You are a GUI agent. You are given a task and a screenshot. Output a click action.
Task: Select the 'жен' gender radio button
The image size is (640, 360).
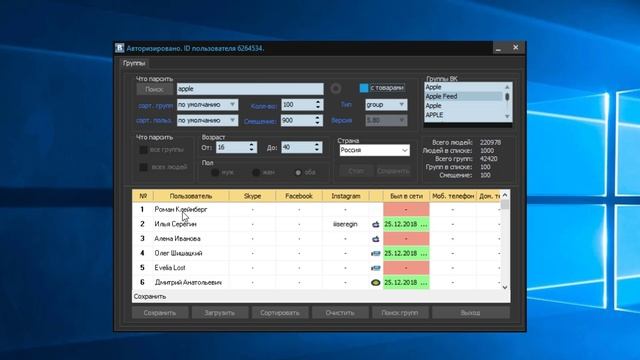point(256,172)
